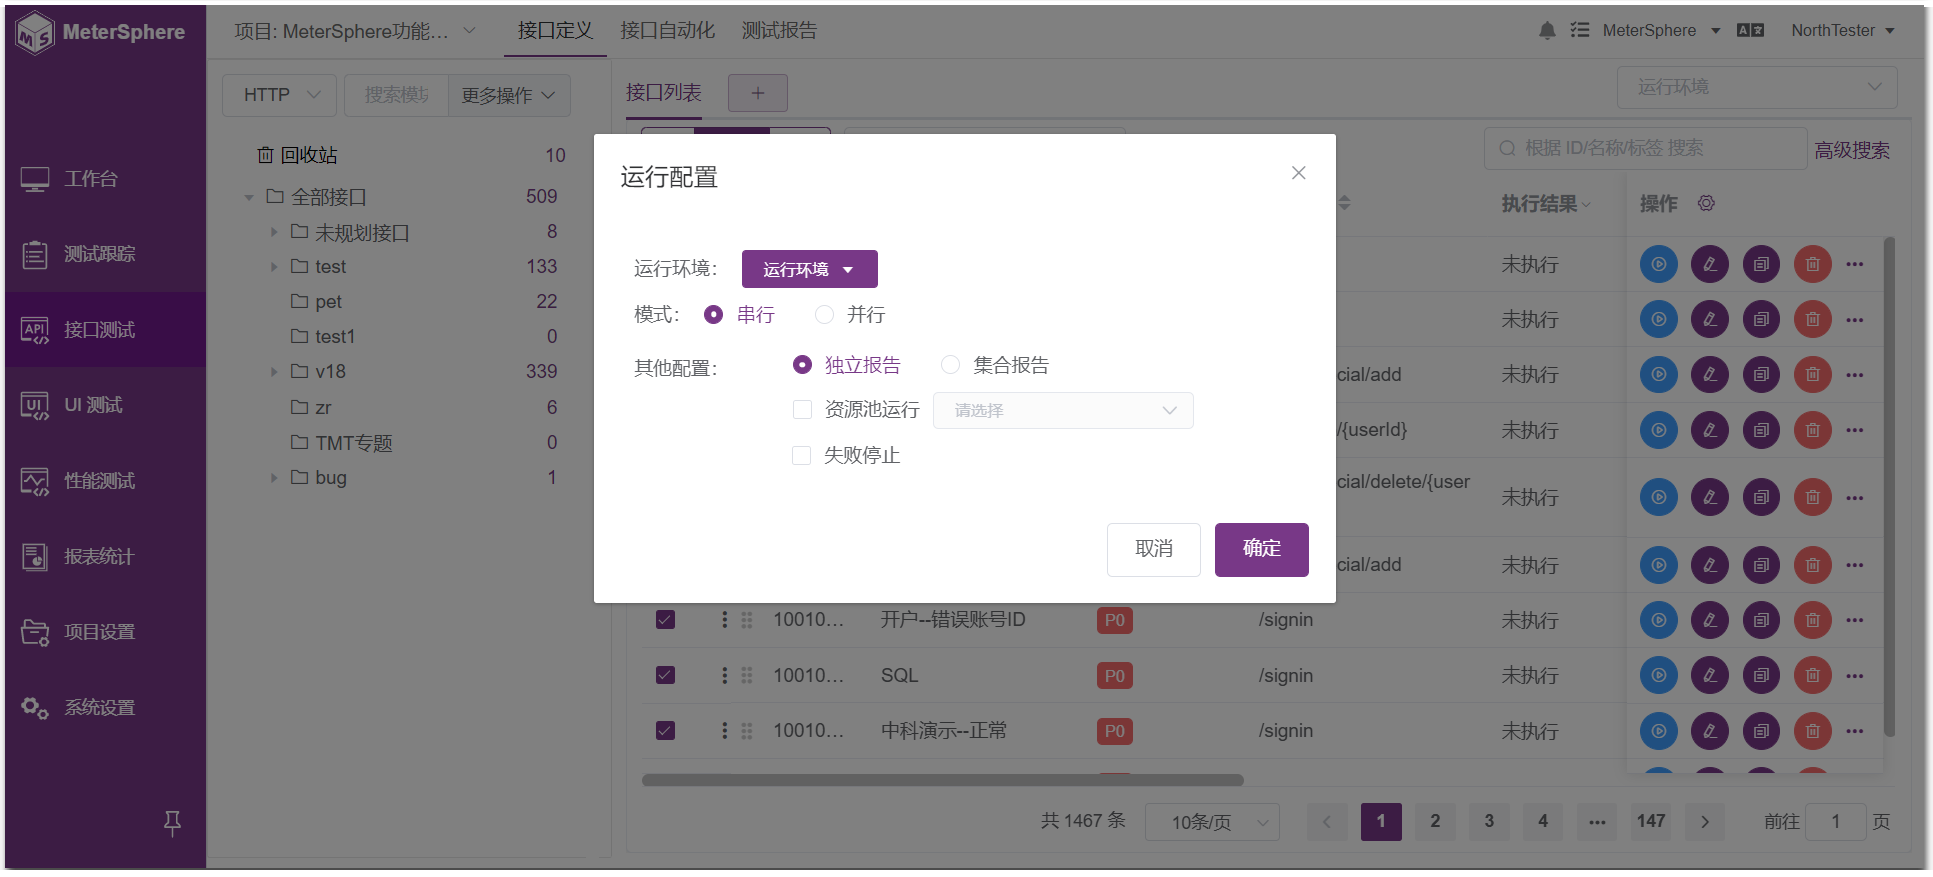This screenshot has width=1933, height=877.
Task: Run the SQL row's execute icon
Action: 1658,675
